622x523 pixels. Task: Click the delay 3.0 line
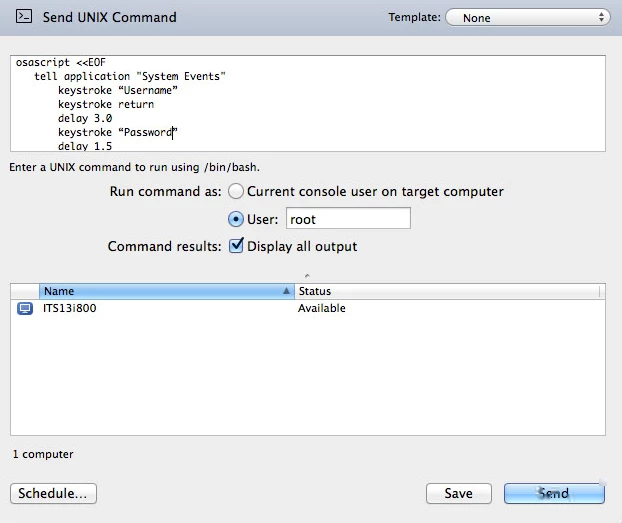click(x=85, y=118)
